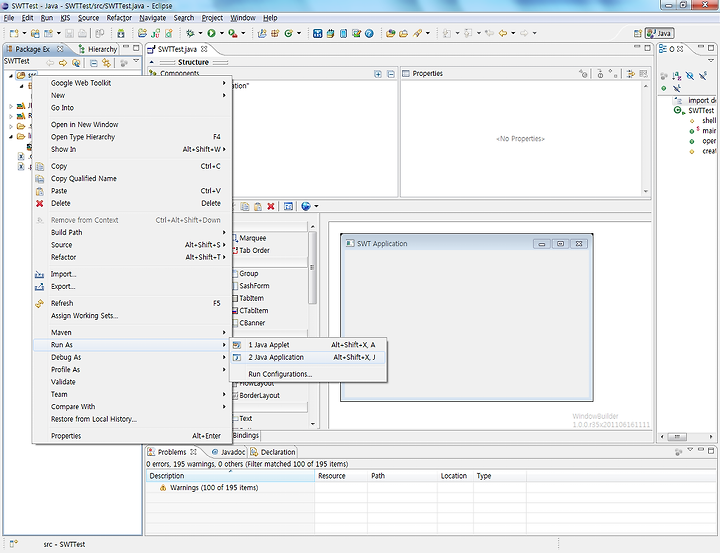The height and width of the screenshot is (553, 720).
Task: Toggle alphabetical Sort in the Outline view
Action: (677, 76)
